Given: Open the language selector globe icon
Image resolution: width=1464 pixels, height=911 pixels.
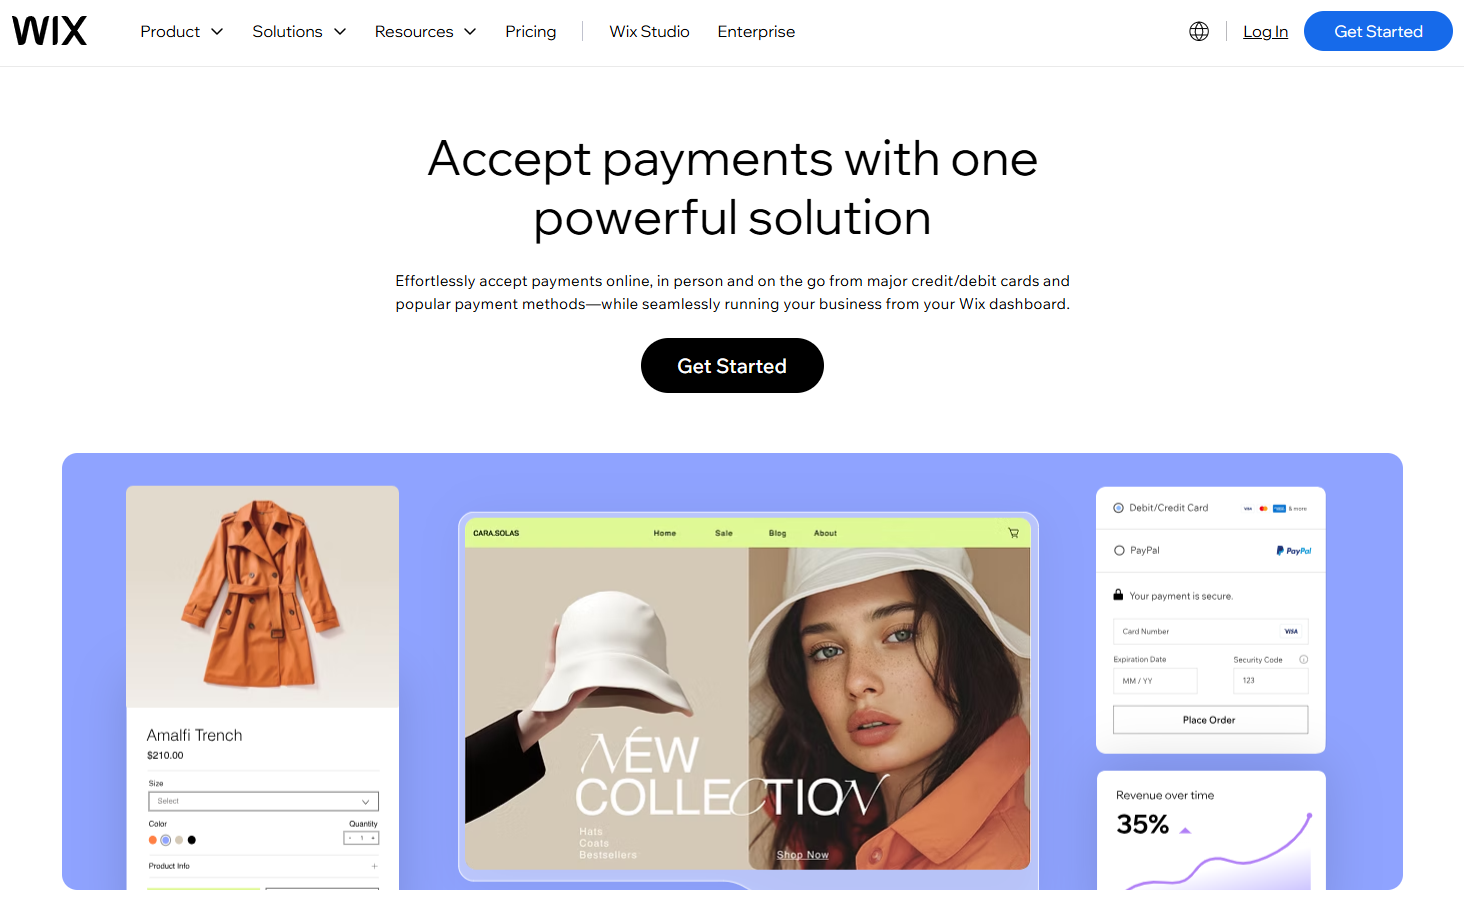Looking at the screenshot, I should pos(1199,31).
